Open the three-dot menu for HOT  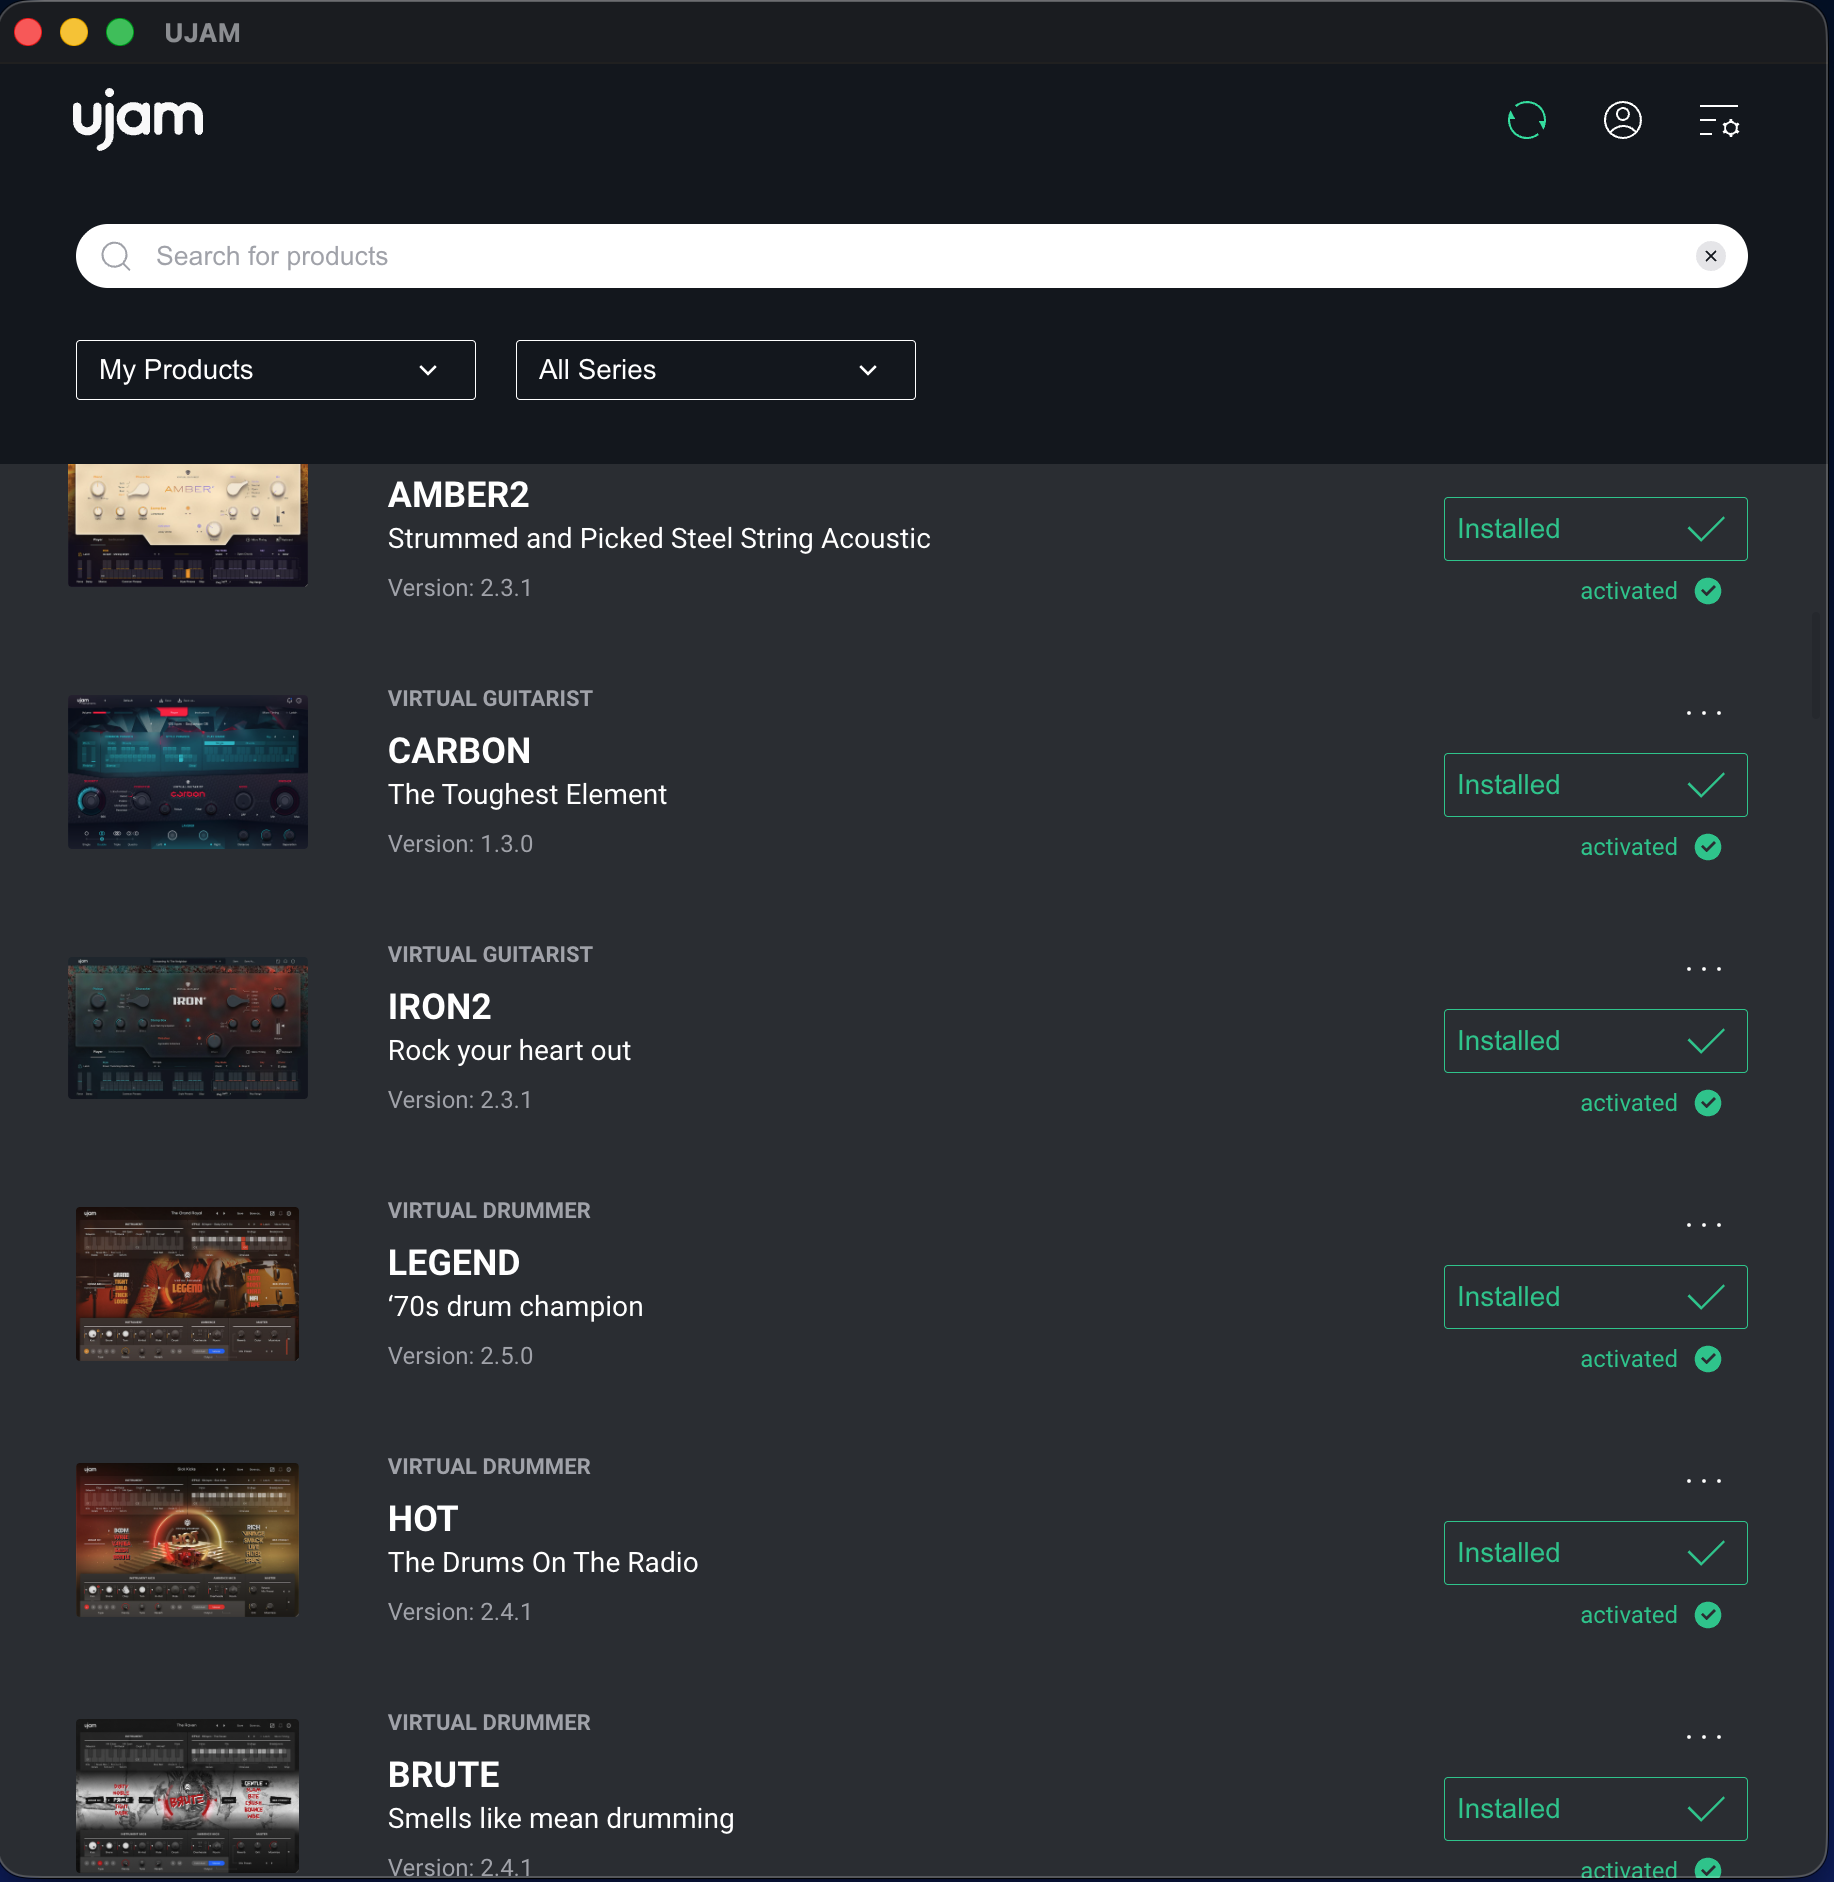pos(1704,1481)
